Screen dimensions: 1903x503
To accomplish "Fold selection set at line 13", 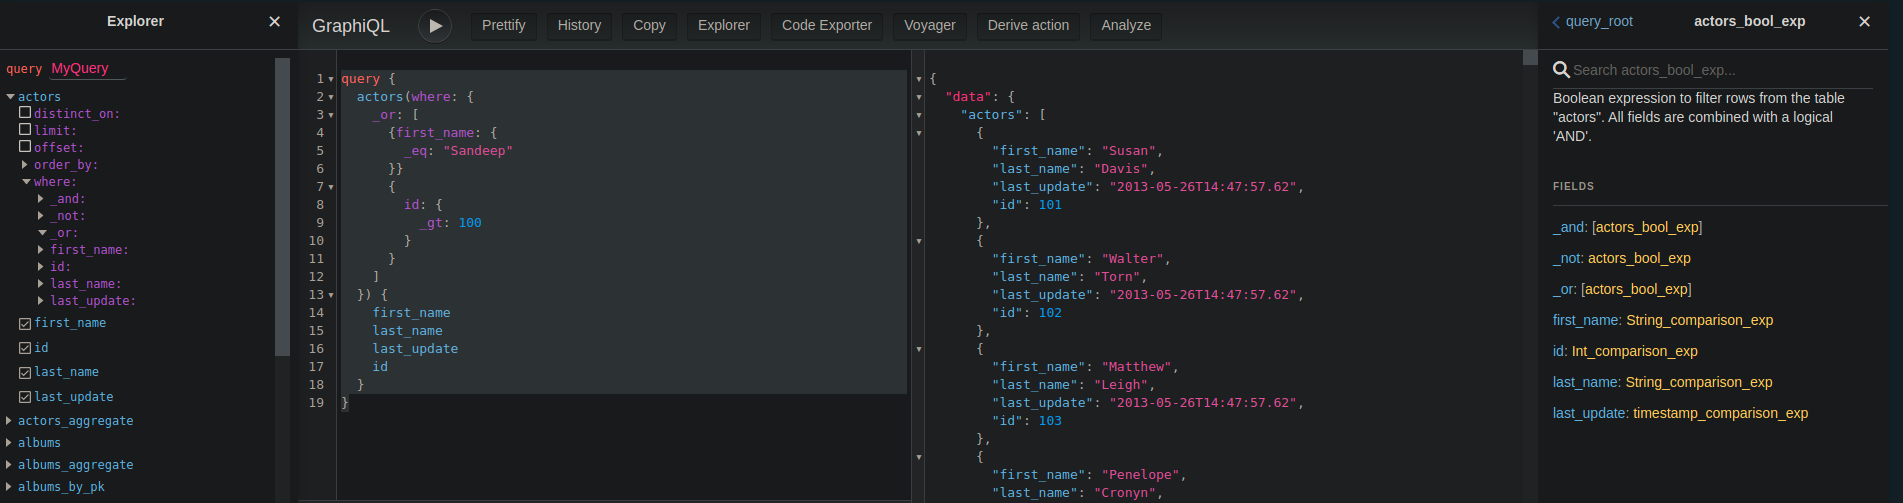I will [331, 295].
